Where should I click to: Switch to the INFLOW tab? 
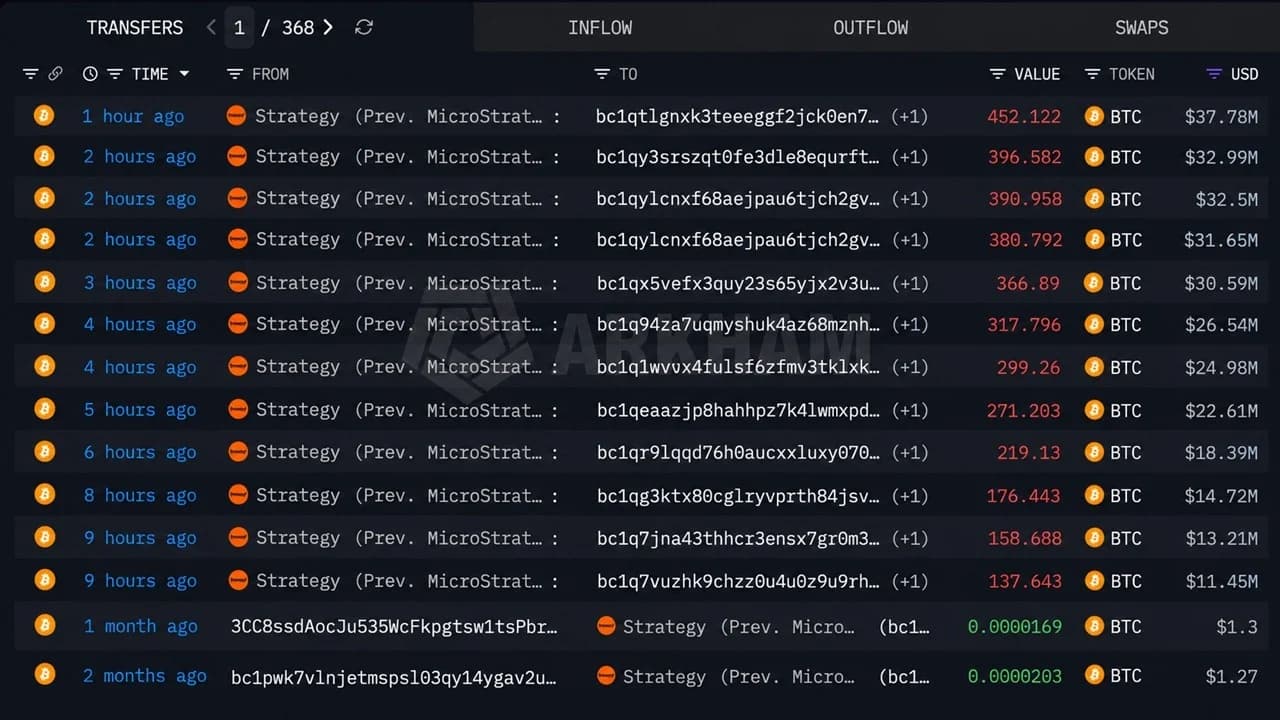coord(600,28)
